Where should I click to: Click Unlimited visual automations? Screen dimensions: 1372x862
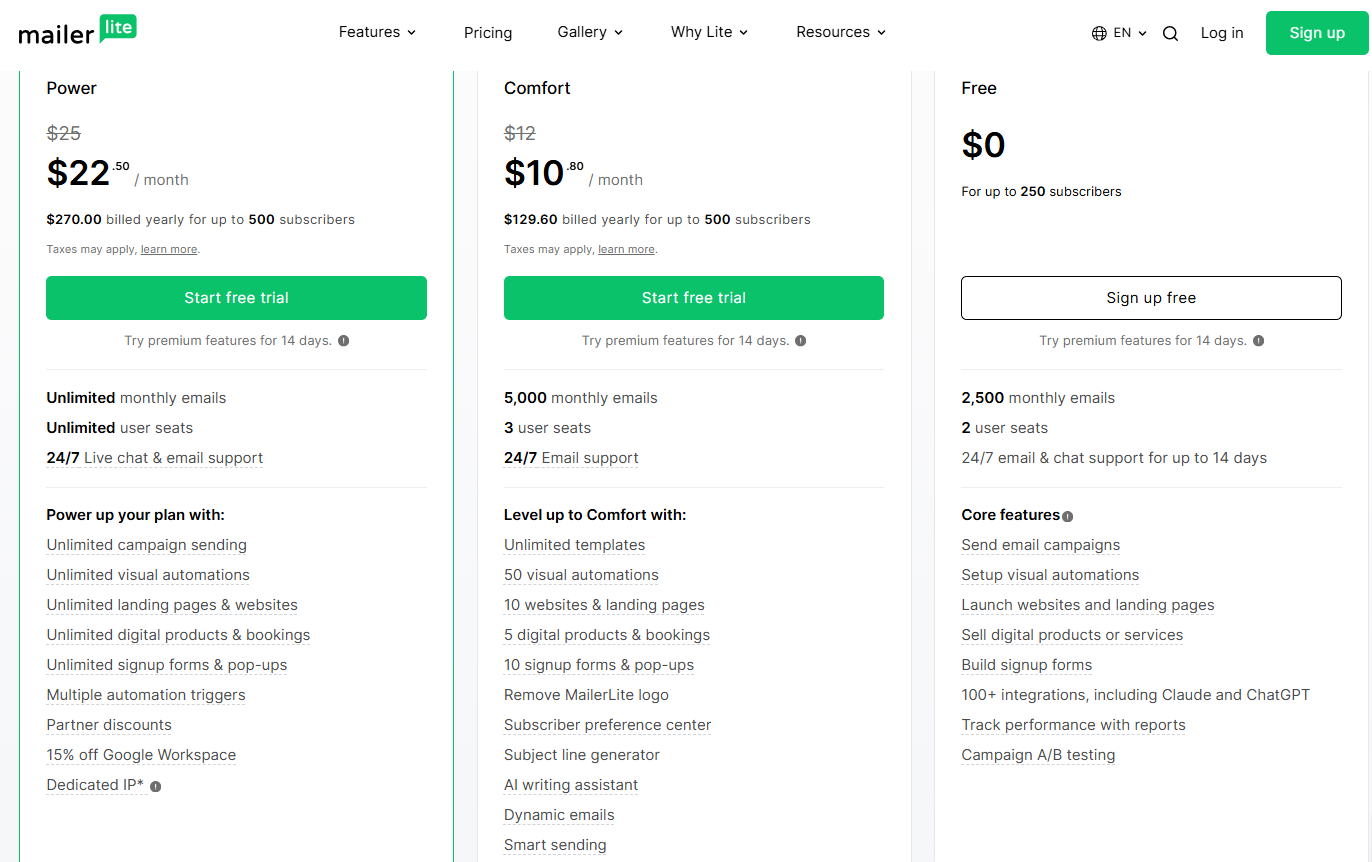148,575
